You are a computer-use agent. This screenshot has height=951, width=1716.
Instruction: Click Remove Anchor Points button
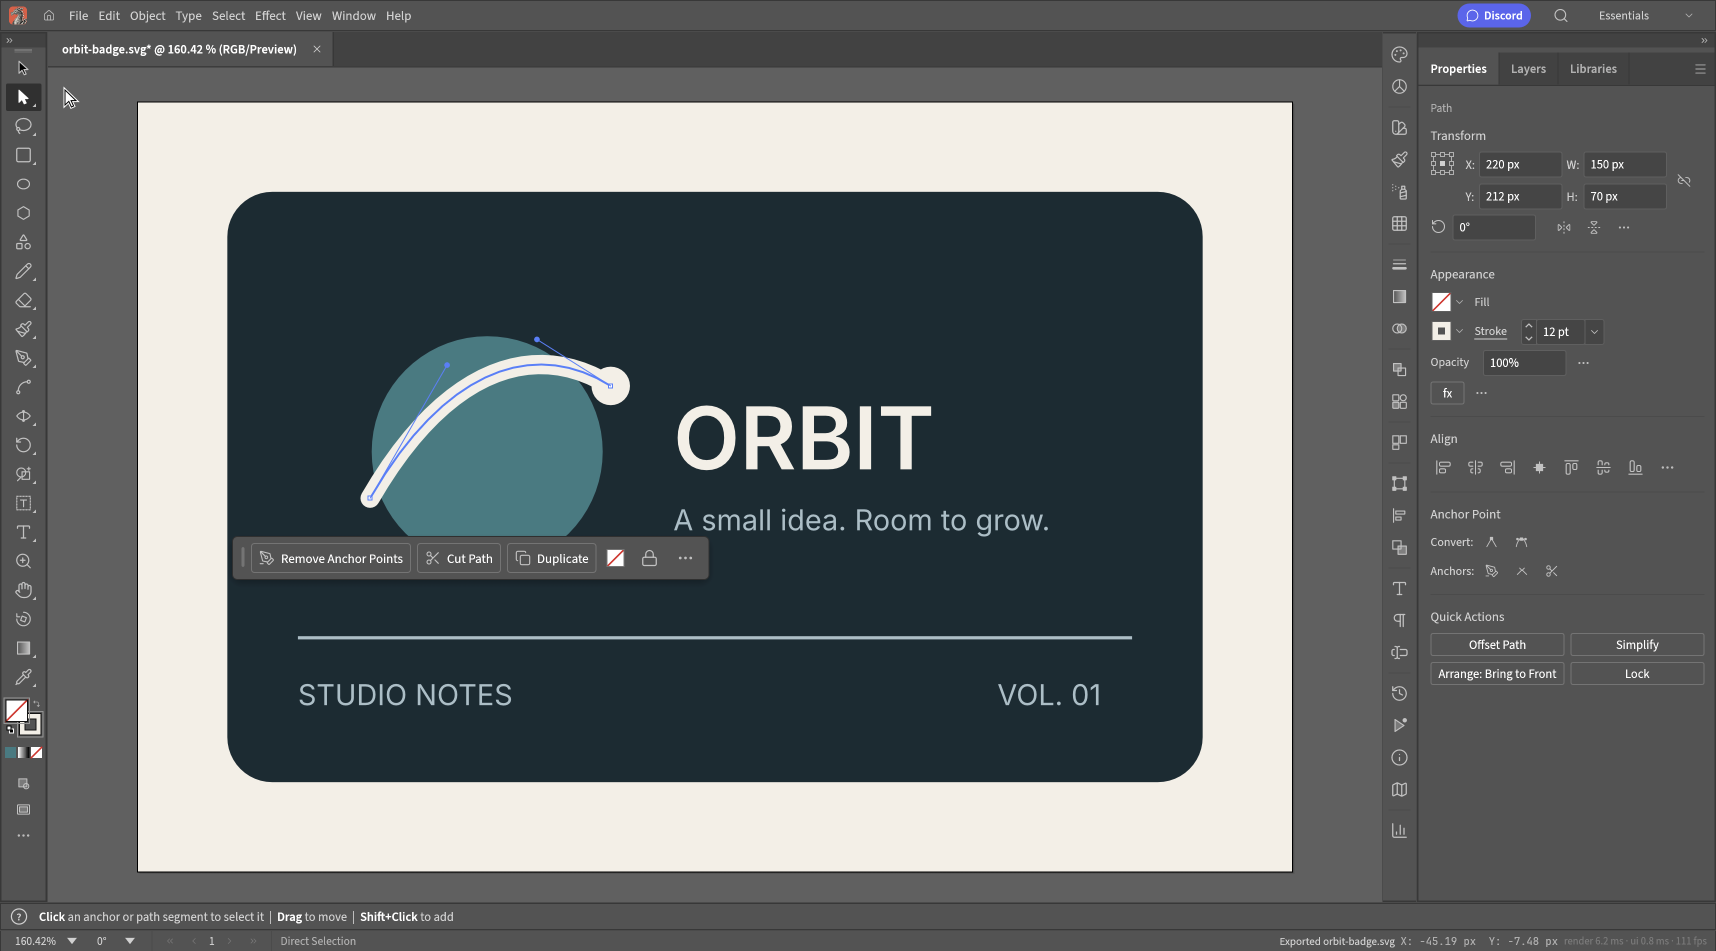click(331, 558)
